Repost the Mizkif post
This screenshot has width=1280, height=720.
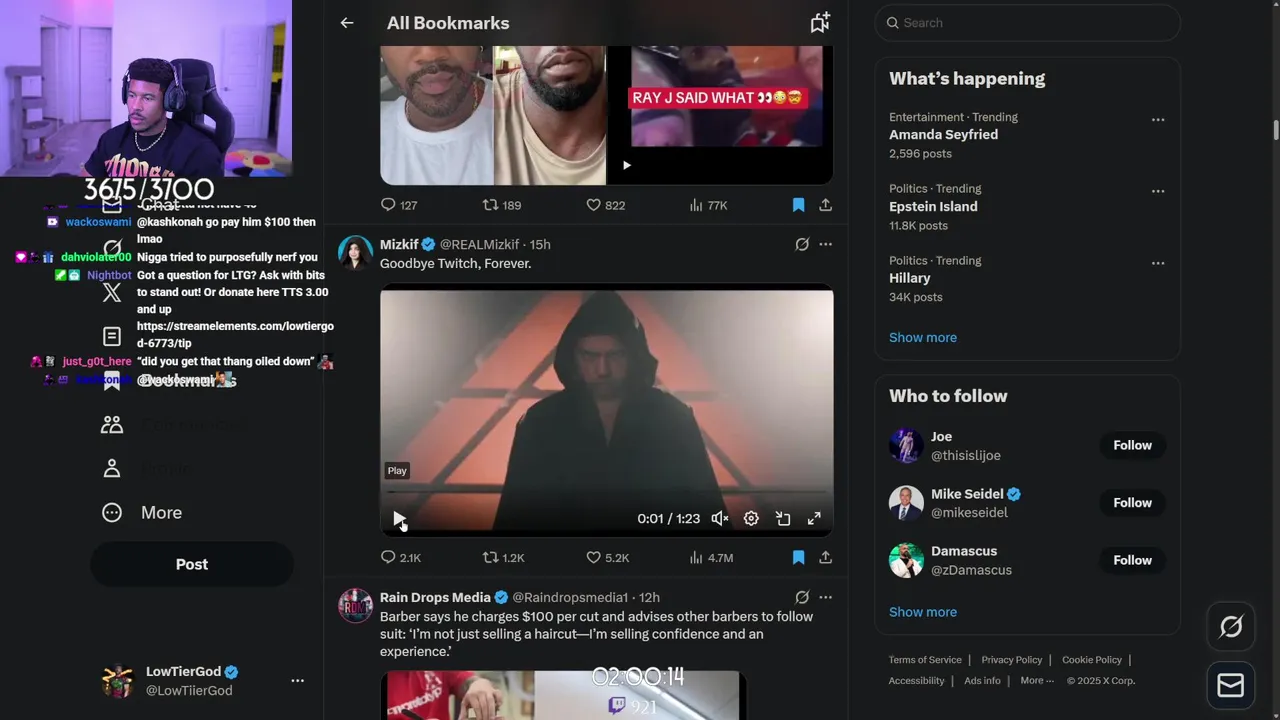(x=491, y=557)
